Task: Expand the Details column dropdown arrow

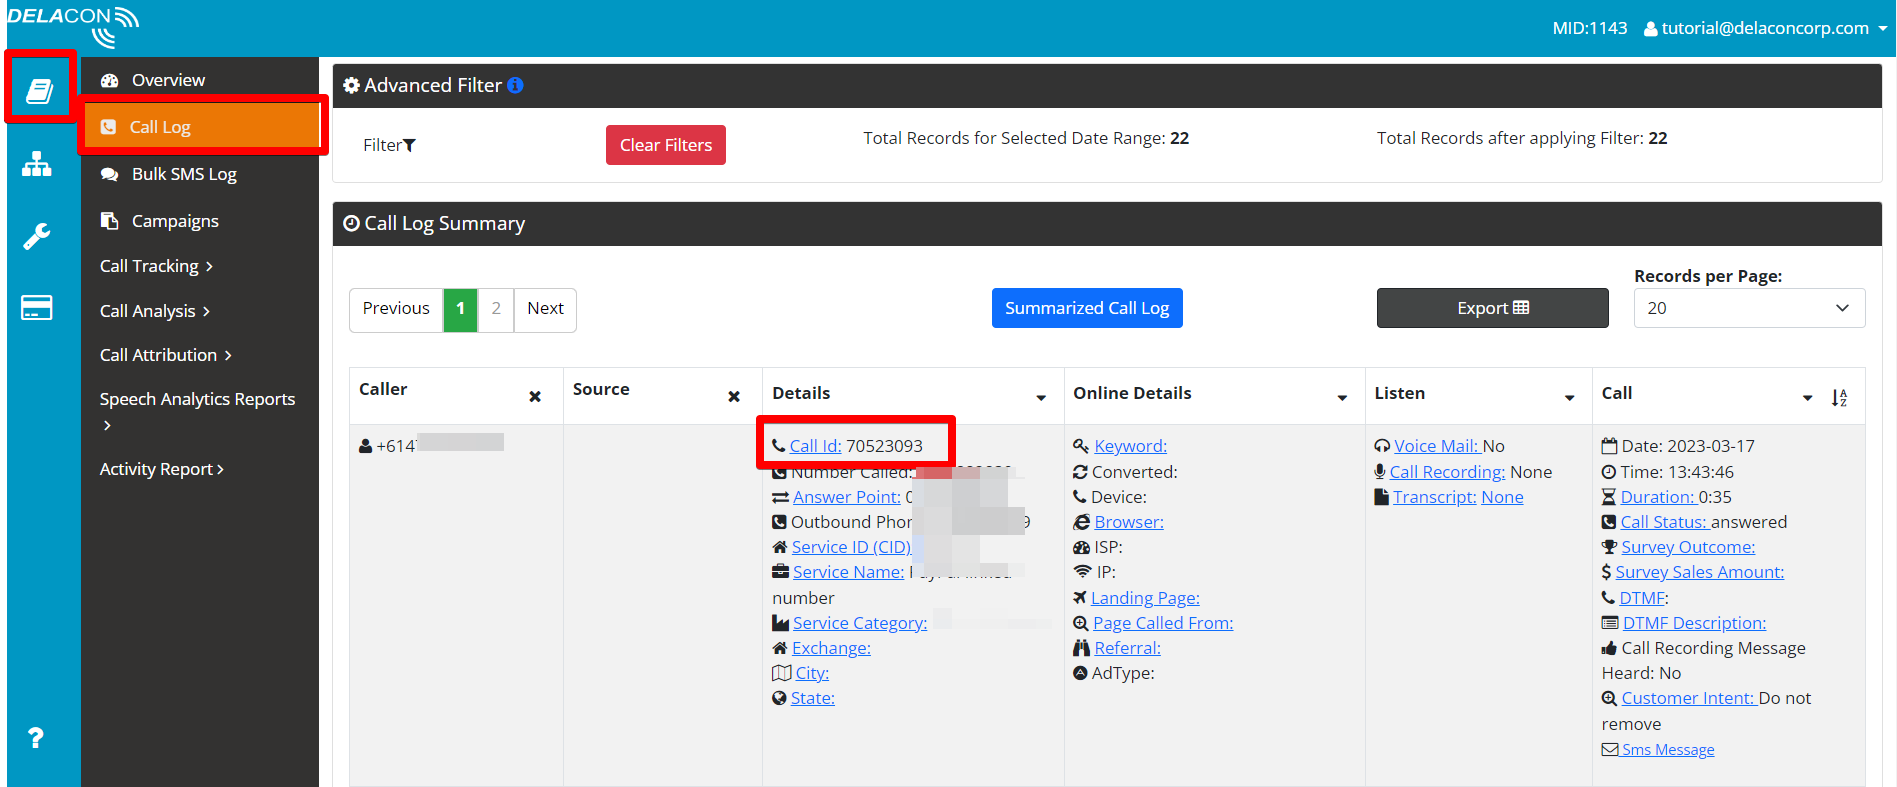Action: (1041, 398)
